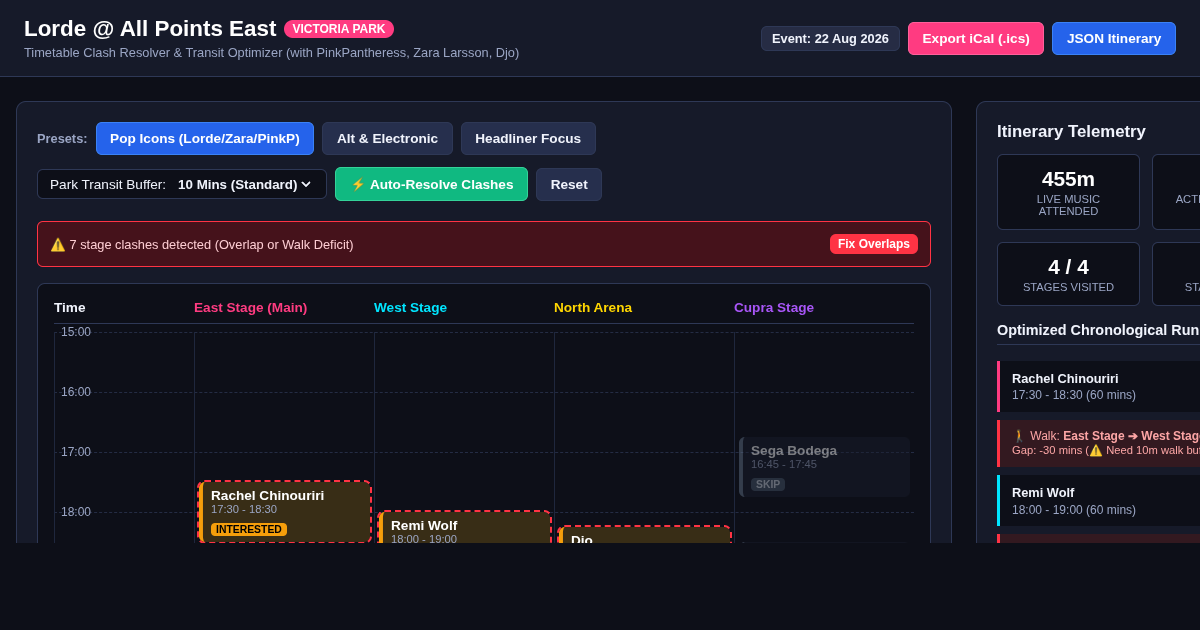Select Rachel Chinouriri in the chronological run list
The height and width of the screenshot is (630, 1200).
click(x=1100, y=386)
